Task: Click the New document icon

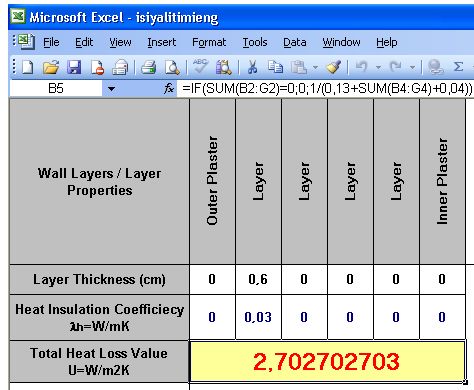Action: pos(28,67)
